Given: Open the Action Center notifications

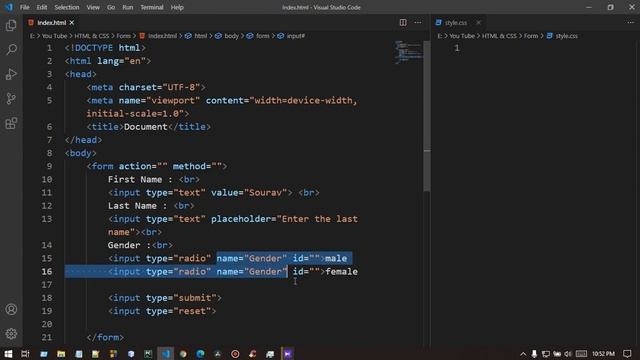Looking at the screenshot, I should (627, 354).
